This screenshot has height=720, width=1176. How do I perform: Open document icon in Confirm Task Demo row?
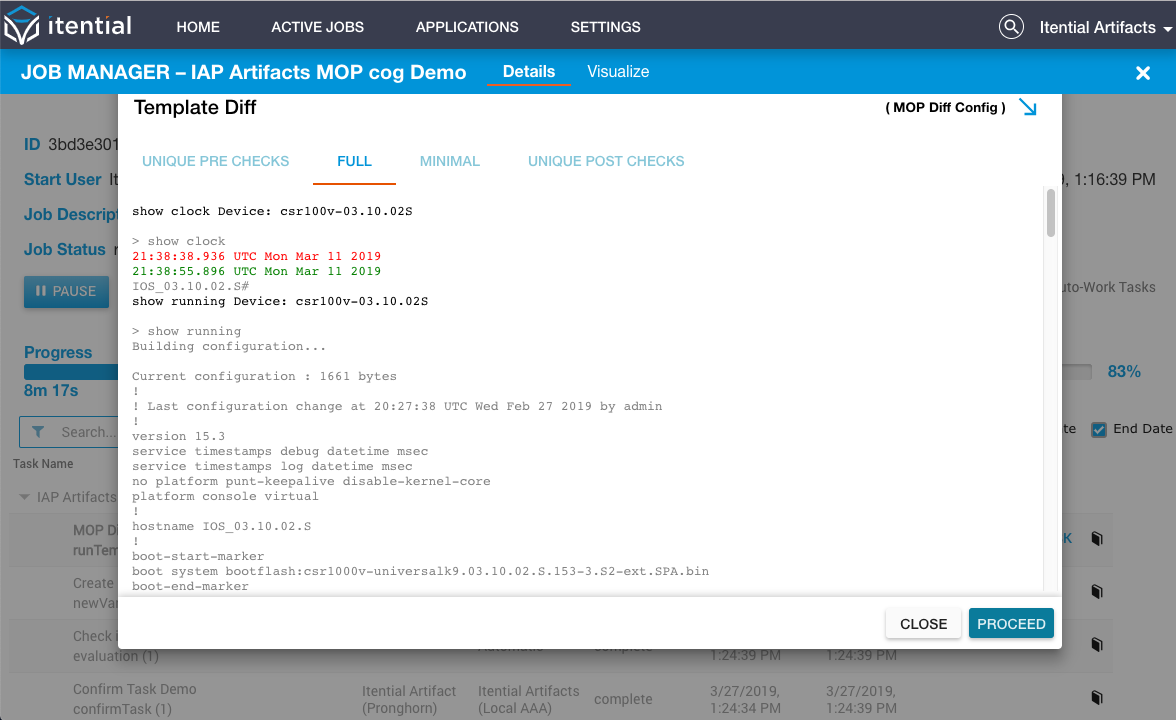tap(1096, 698)
